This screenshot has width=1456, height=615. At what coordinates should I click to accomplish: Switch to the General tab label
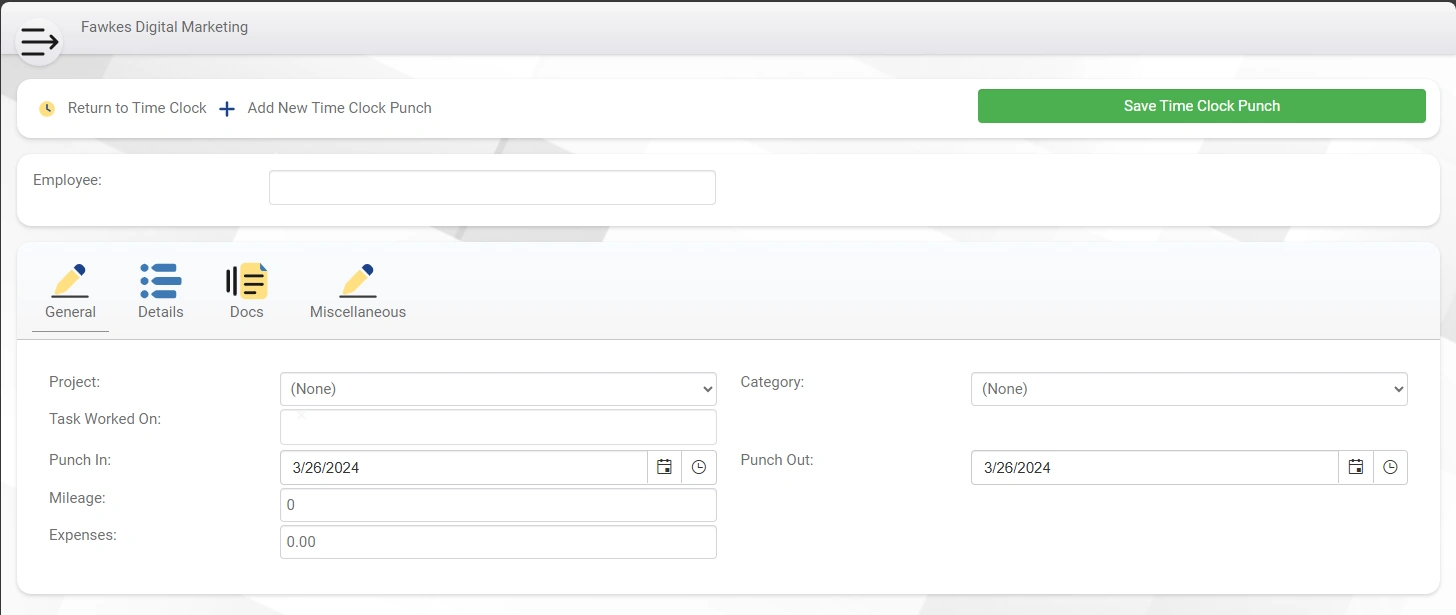(x=71, y=312)
